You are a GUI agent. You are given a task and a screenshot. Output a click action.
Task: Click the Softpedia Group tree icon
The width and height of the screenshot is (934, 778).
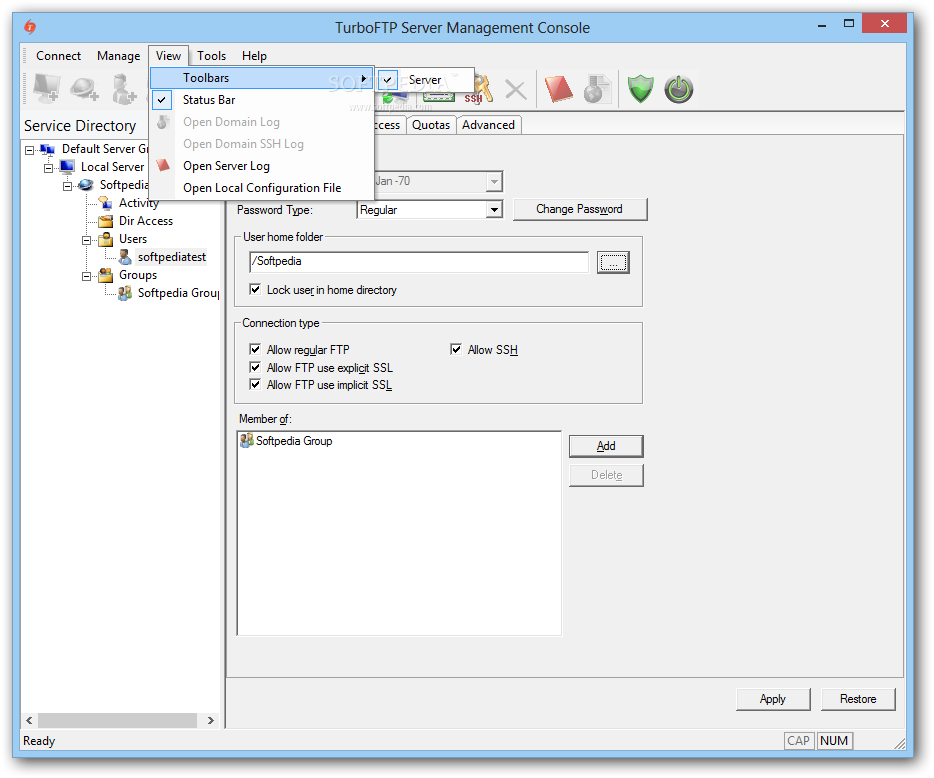(x=124, y=293)
